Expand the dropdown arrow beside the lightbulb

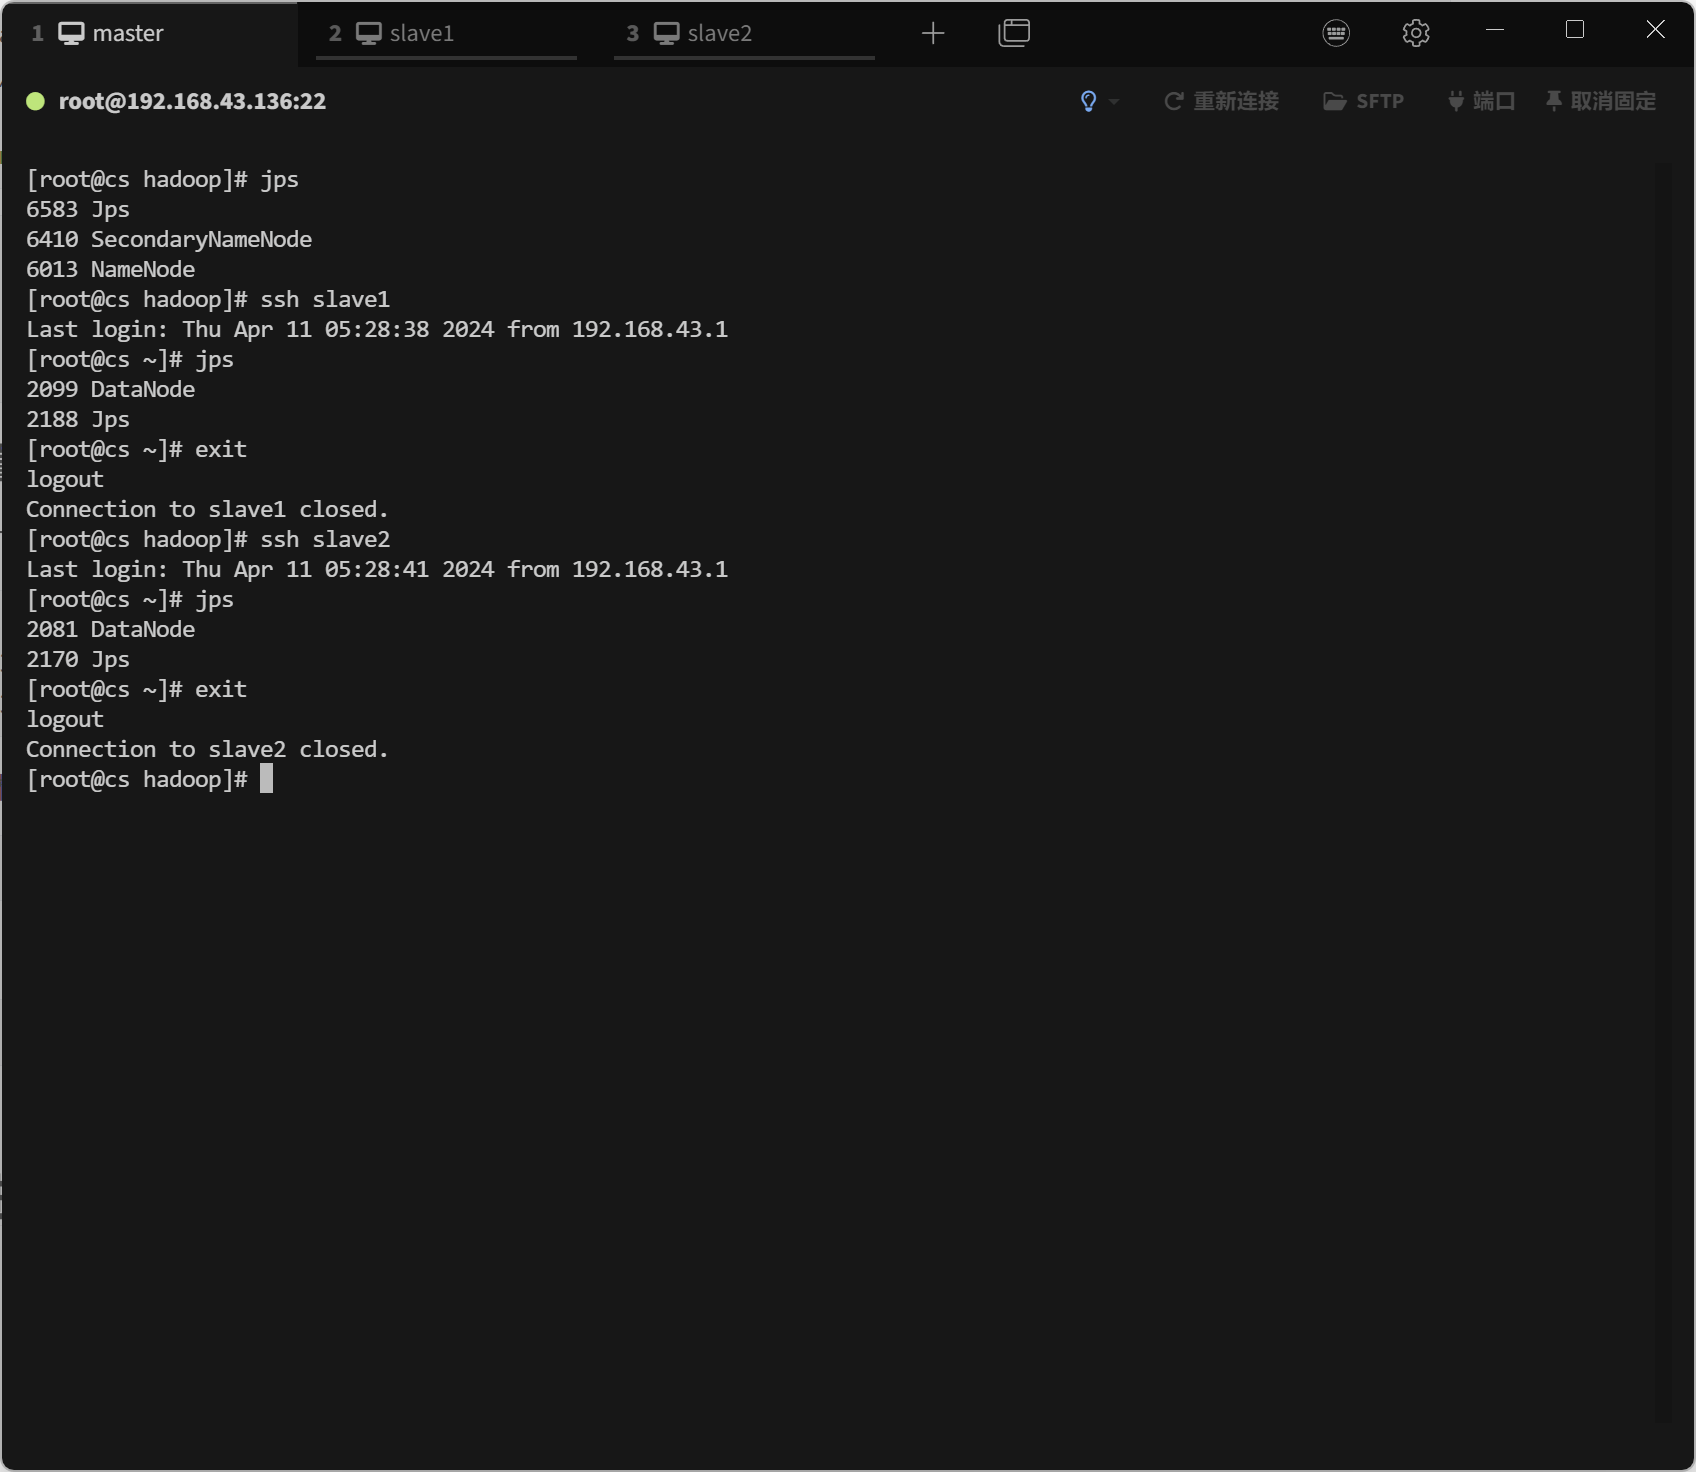[1114, 102]
